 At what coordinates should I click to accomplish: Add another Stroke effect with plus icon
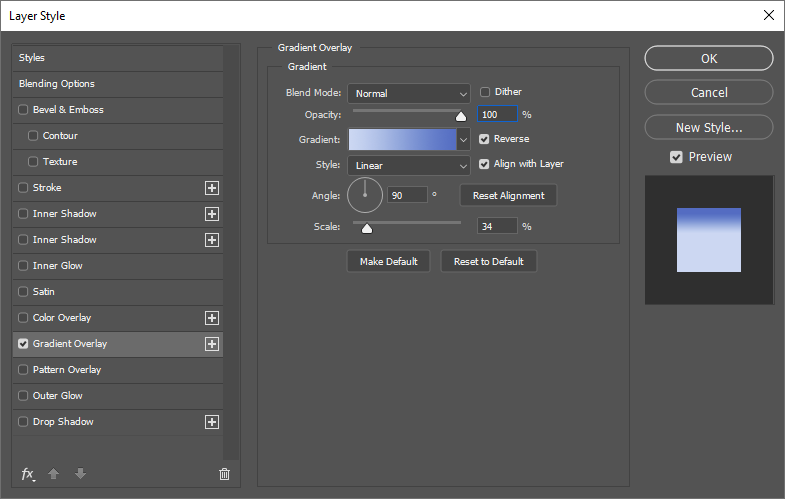(x=211, y=188)
